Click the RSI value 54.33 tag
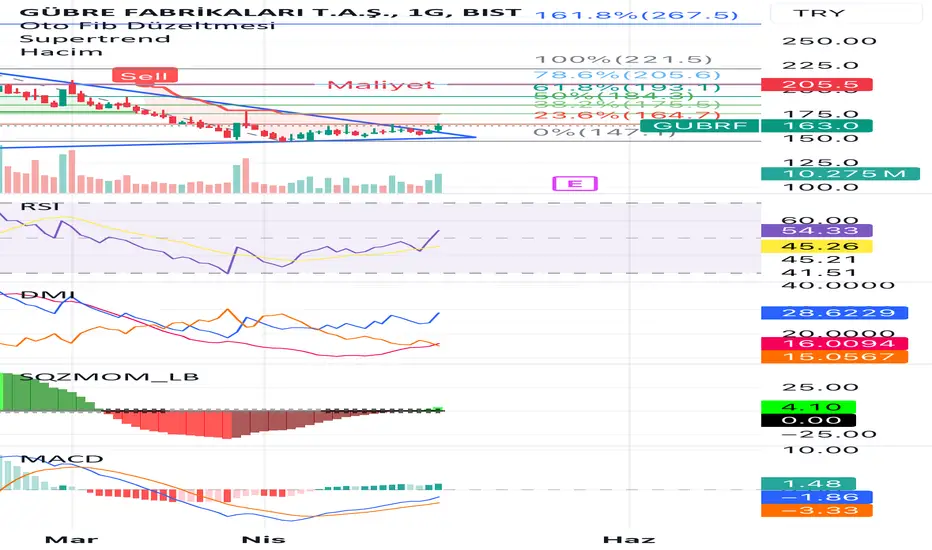 tap(817, 231)
